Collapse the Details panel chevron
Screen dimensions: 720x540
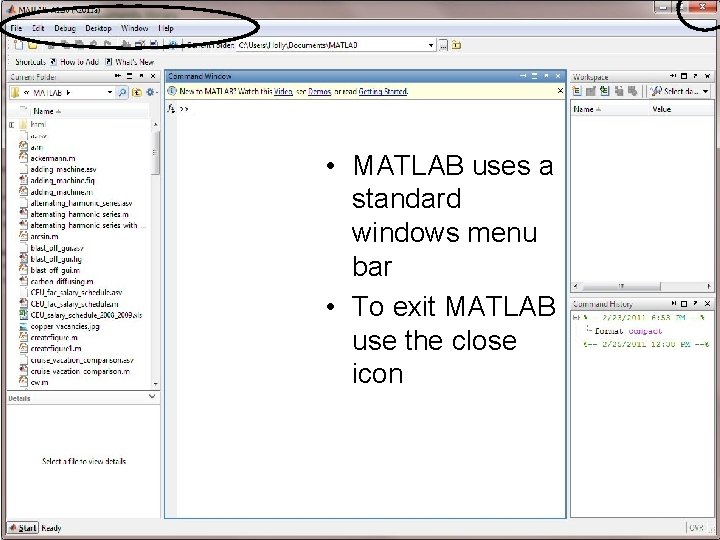[x=152, y=396]
